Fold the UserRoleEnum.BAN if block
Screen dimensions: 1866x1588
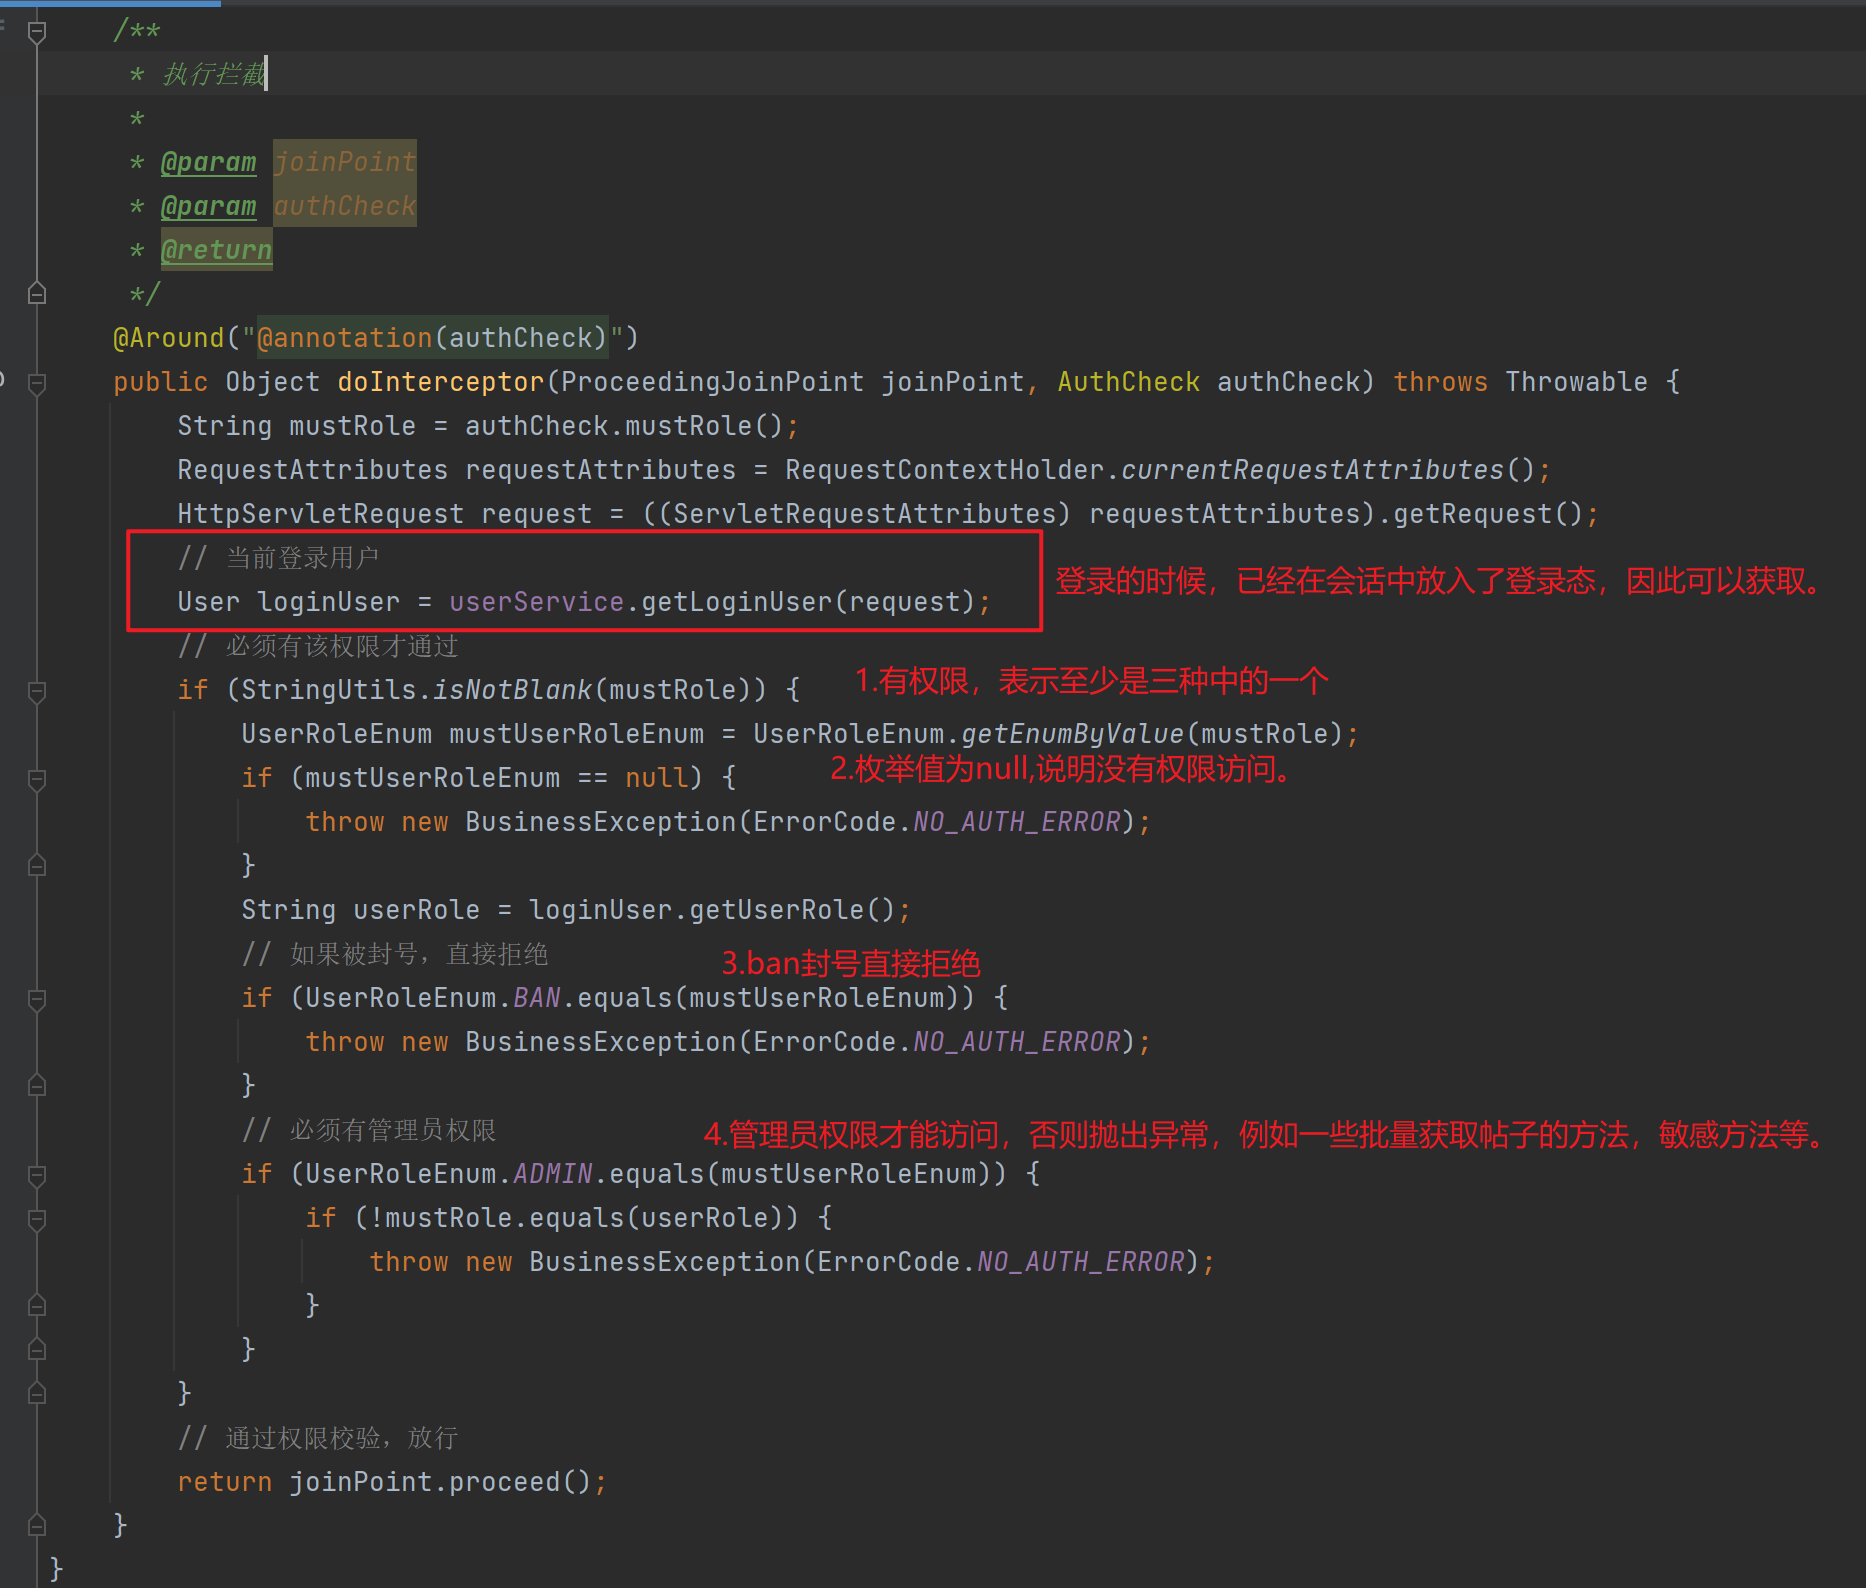[x=37, y=999]
